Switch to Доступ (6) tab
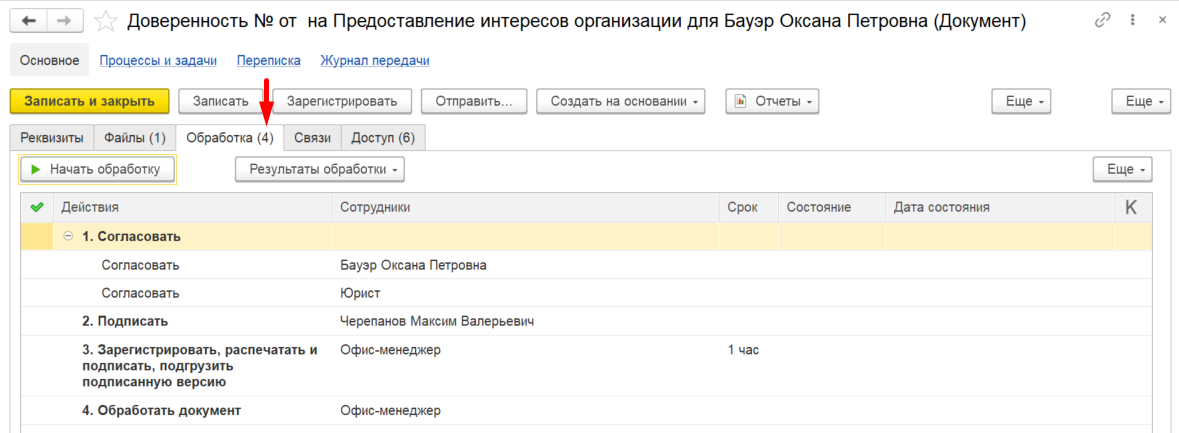This screenshot has width=1179, height=433. click(383, 138)
